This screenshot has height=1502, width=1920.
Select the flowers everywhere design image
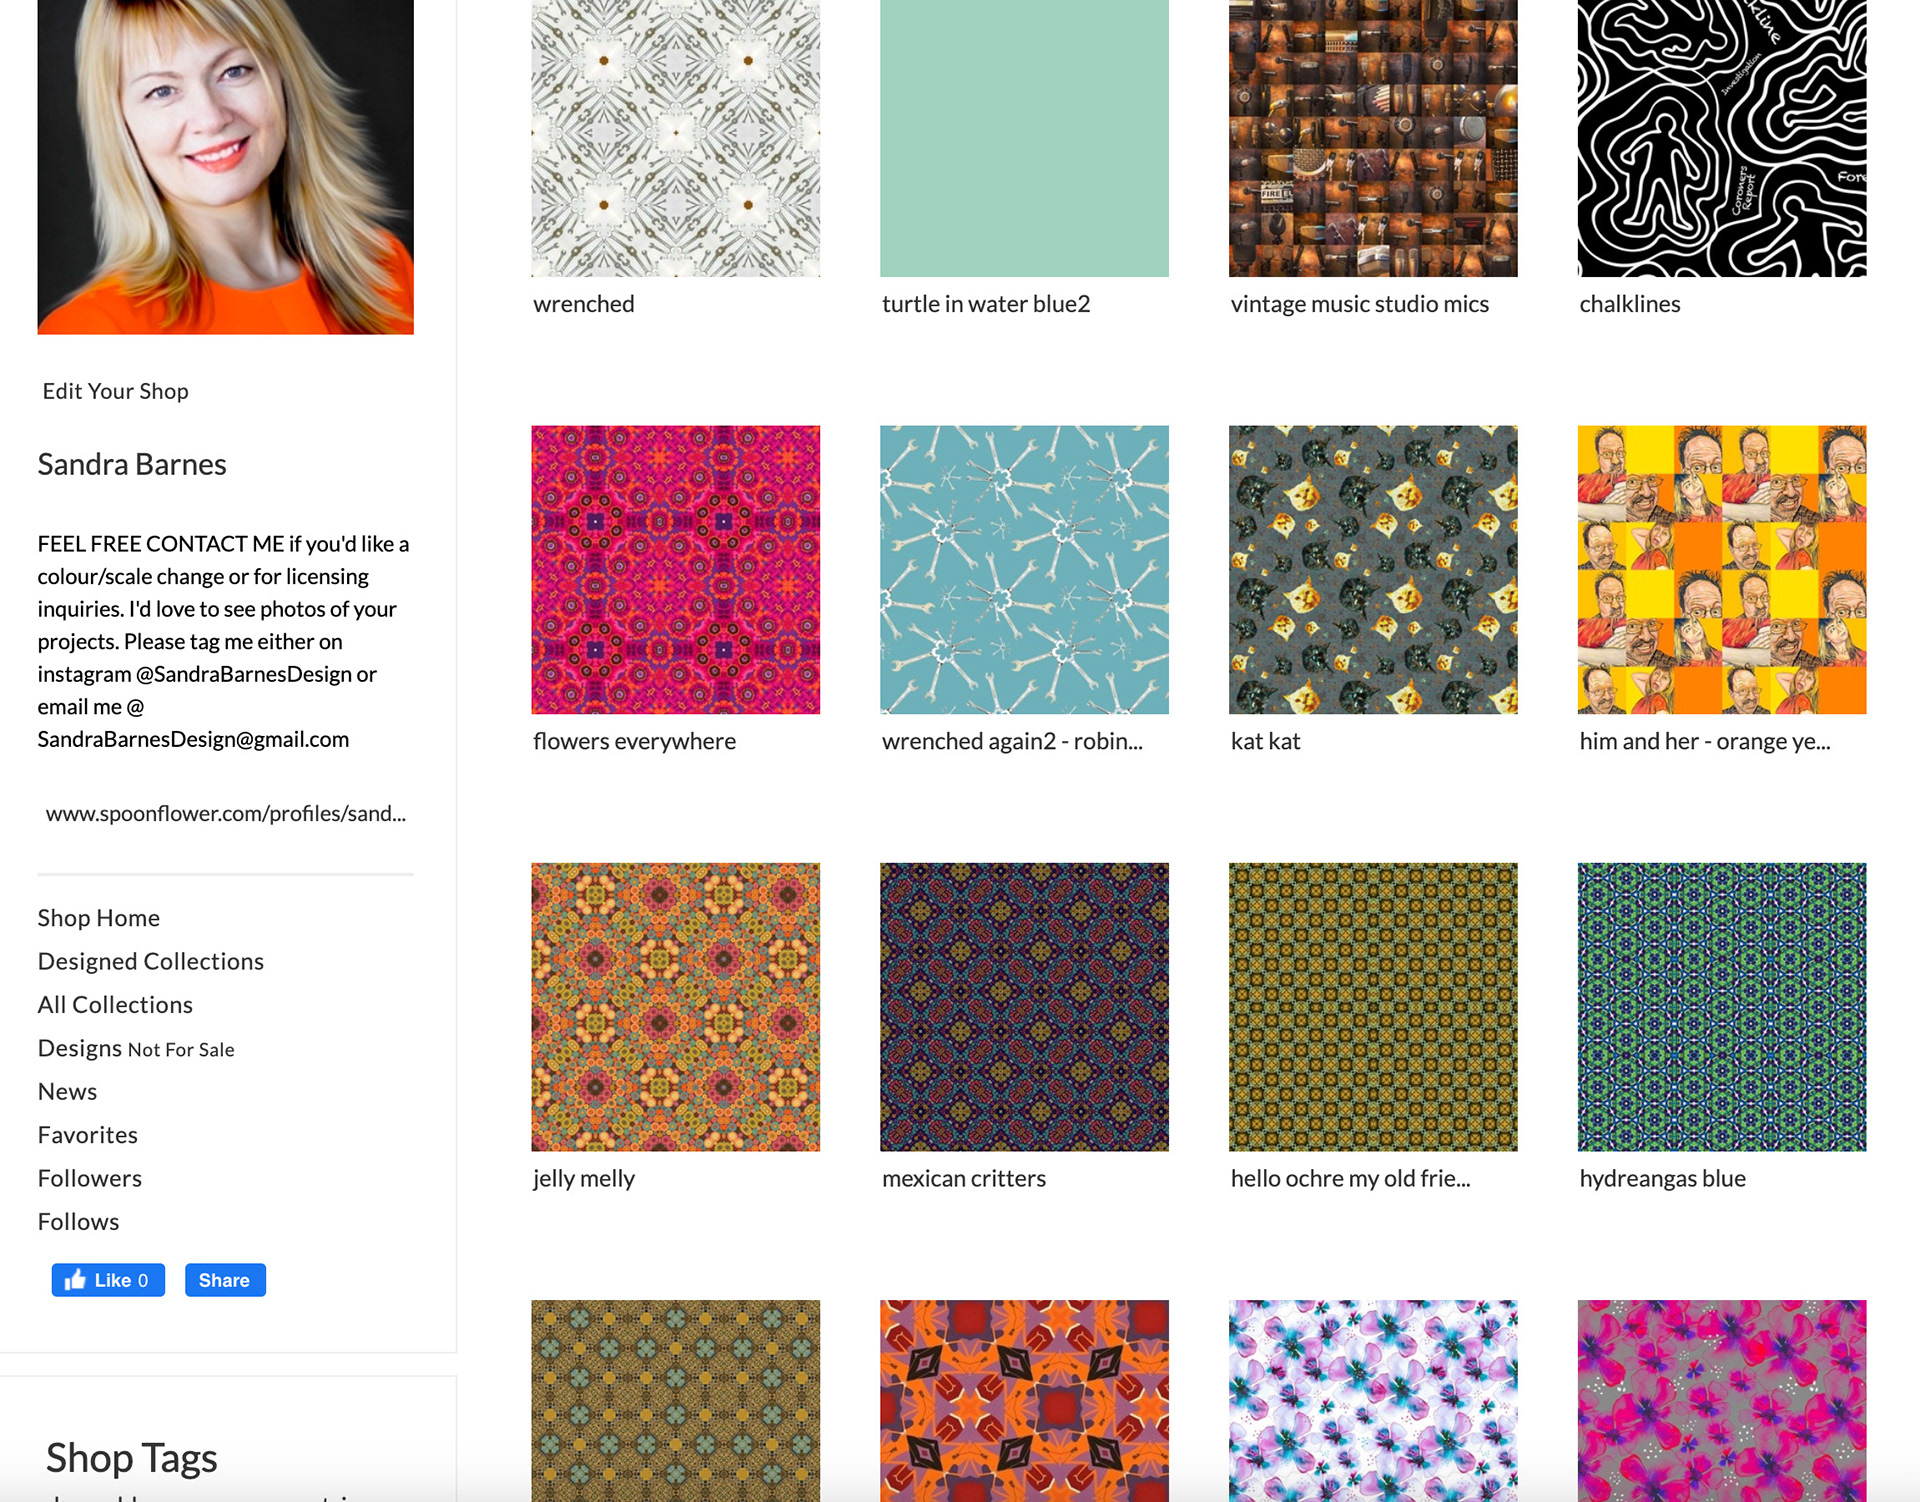pyautogui.click(x=675, y=570)
